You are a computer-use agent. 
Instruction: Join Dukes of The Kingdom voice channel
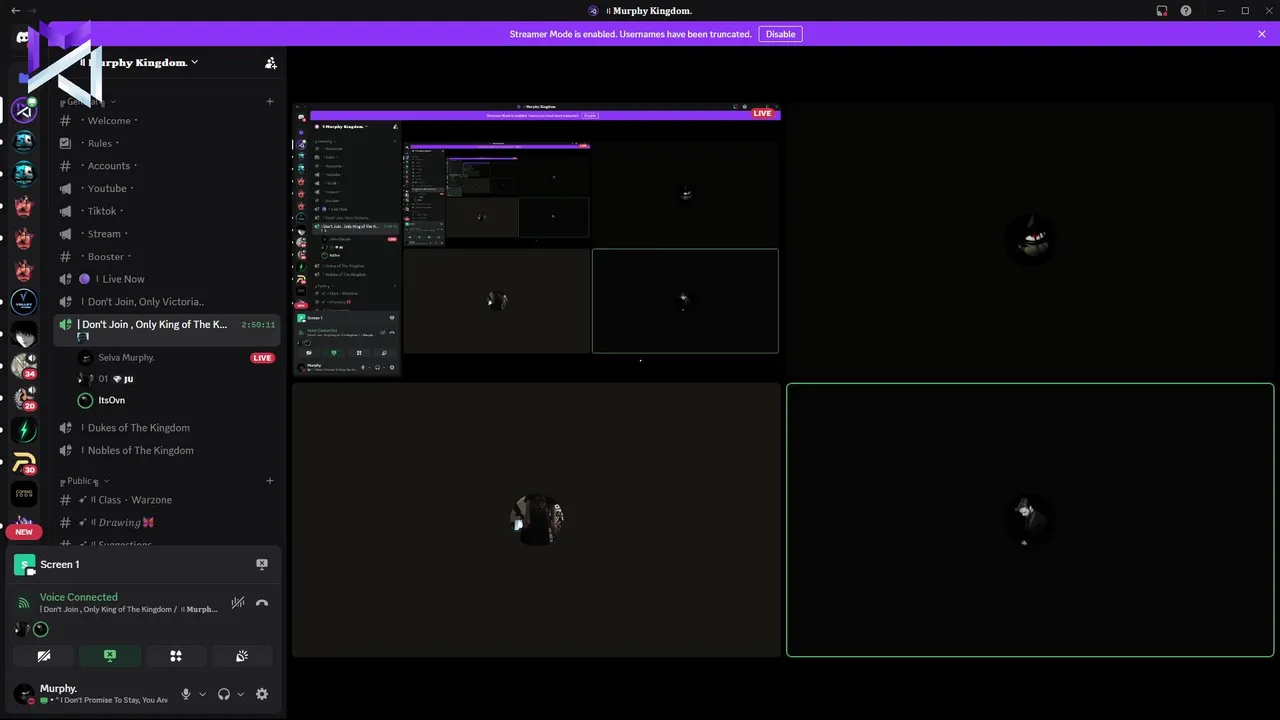click(x=166, y=428)
